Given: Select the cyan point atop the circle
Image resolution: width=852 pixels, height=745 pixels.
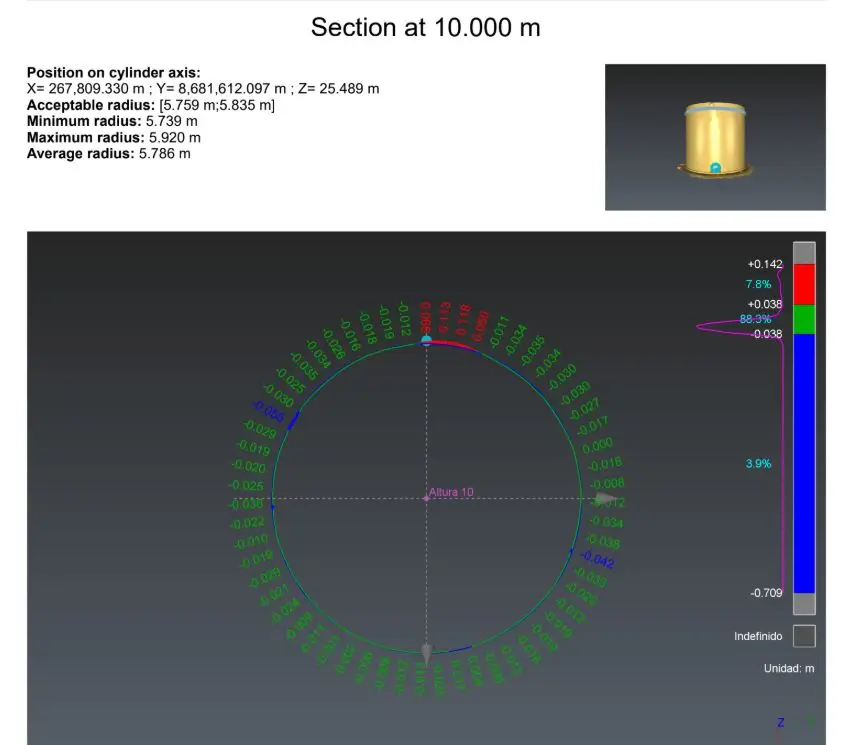Looking at the screenshot, I should pyautogui.click(x=427, y=340).
